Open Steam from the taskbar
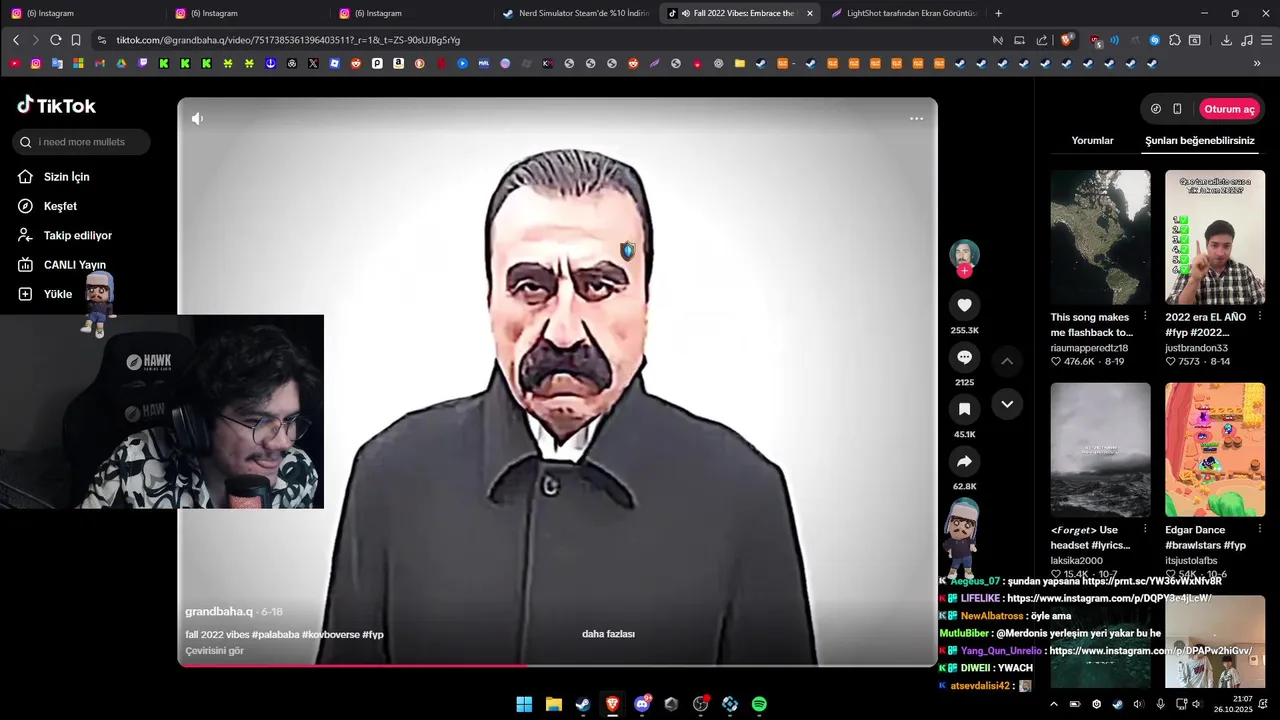 (583, 704)
